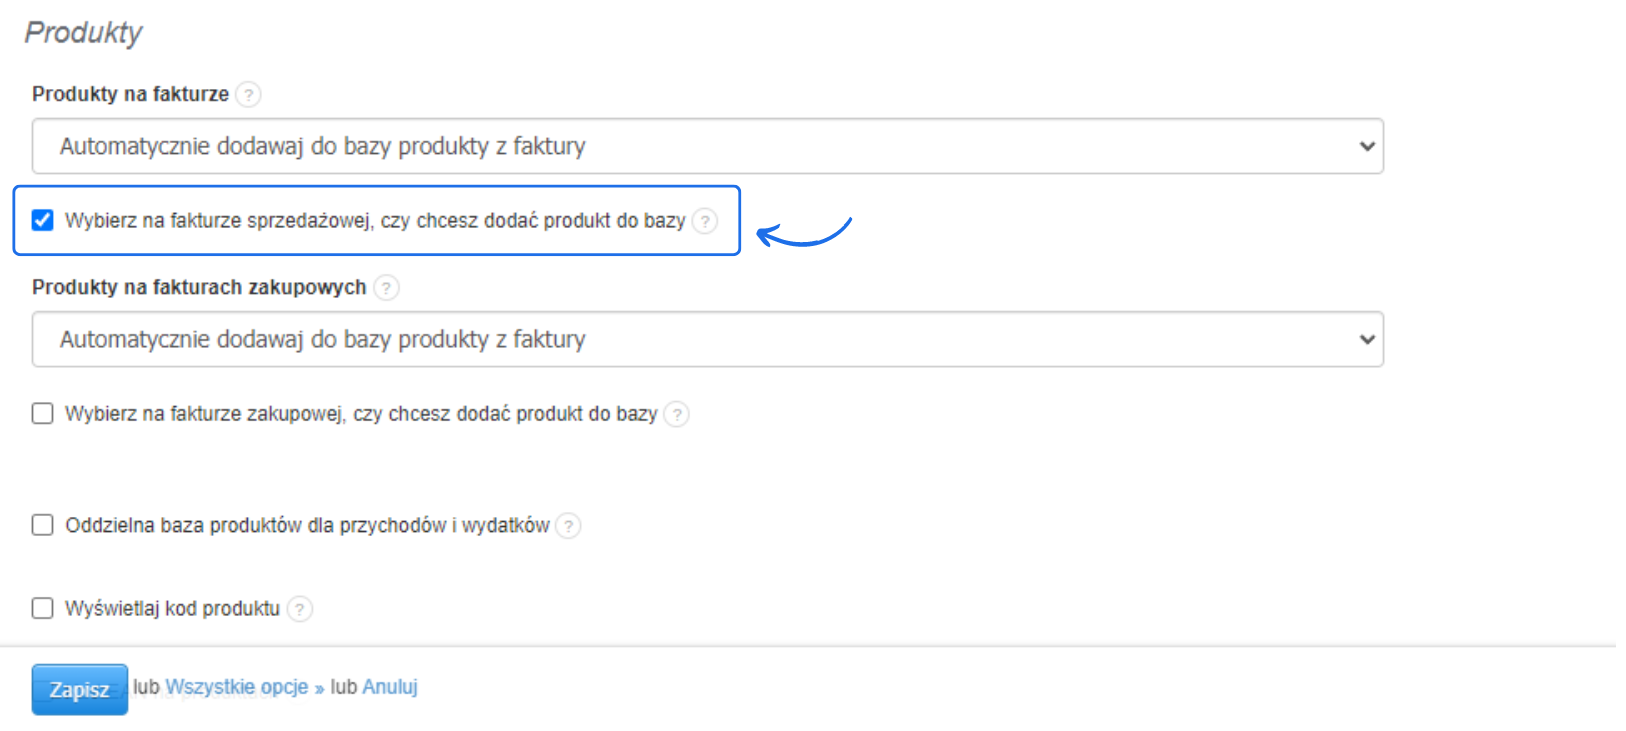Click the 'Wybierz na fakturze zakupowej' label text
Screen dimensions: 1626x731
pos(360,414)
